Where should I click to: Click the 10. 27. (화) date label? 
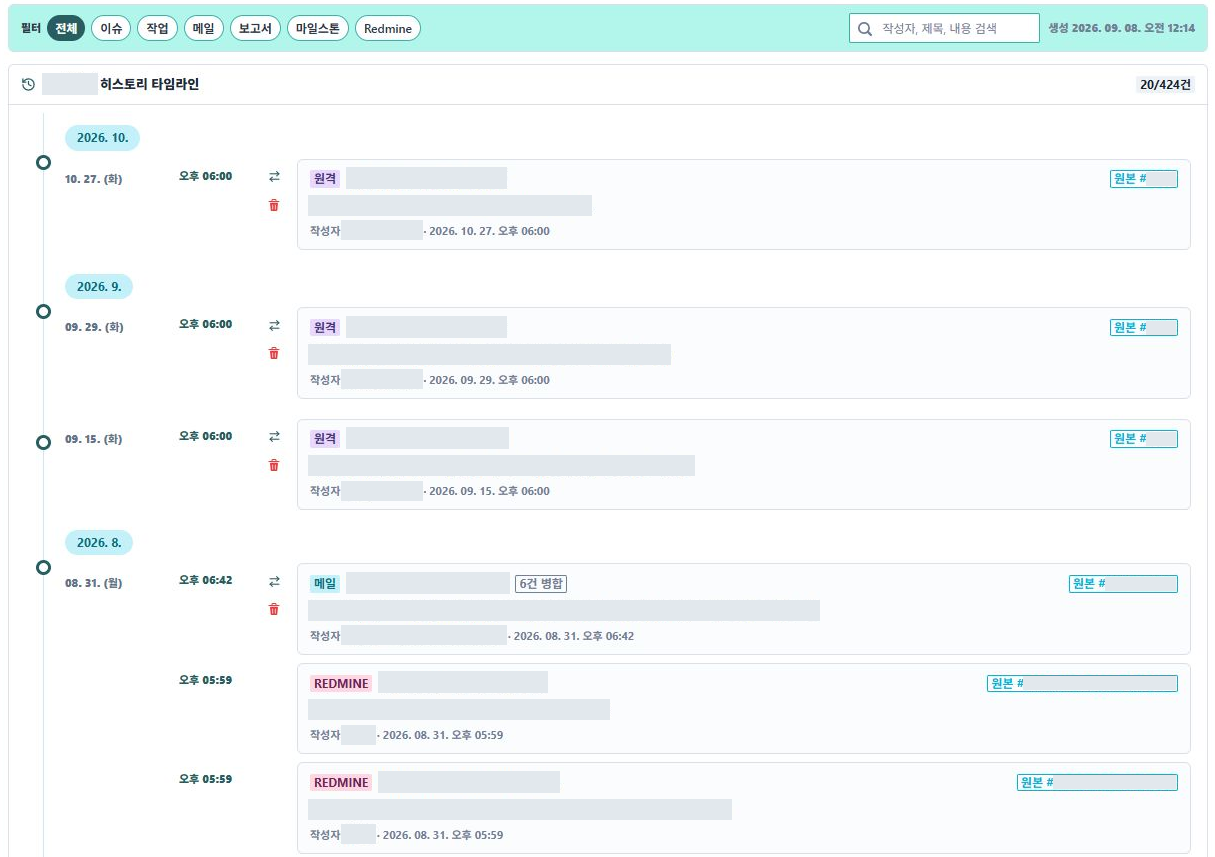93,179
